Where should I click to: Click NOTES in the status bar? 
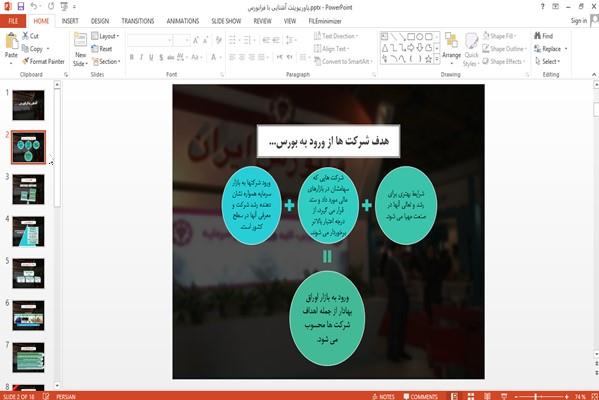click(384, 397)
